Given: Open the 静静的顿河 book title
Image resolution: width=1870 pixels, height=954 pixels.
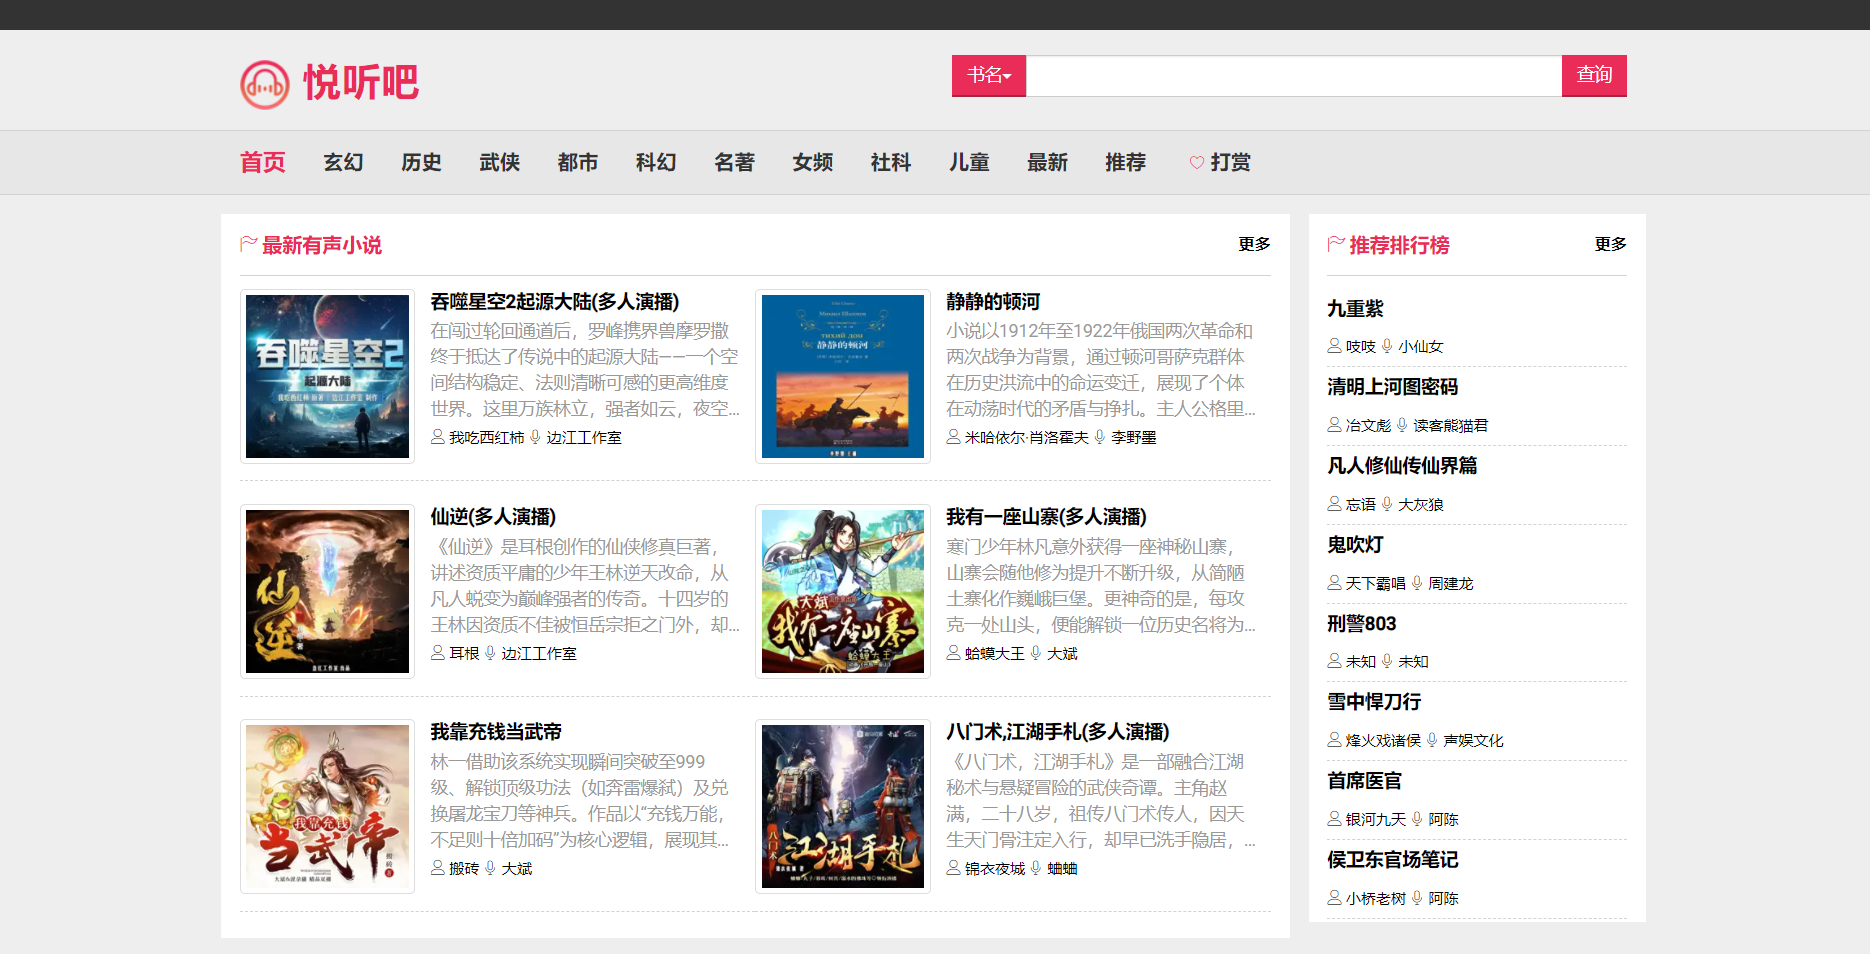Looking at the screenshot, I should 993,302.
